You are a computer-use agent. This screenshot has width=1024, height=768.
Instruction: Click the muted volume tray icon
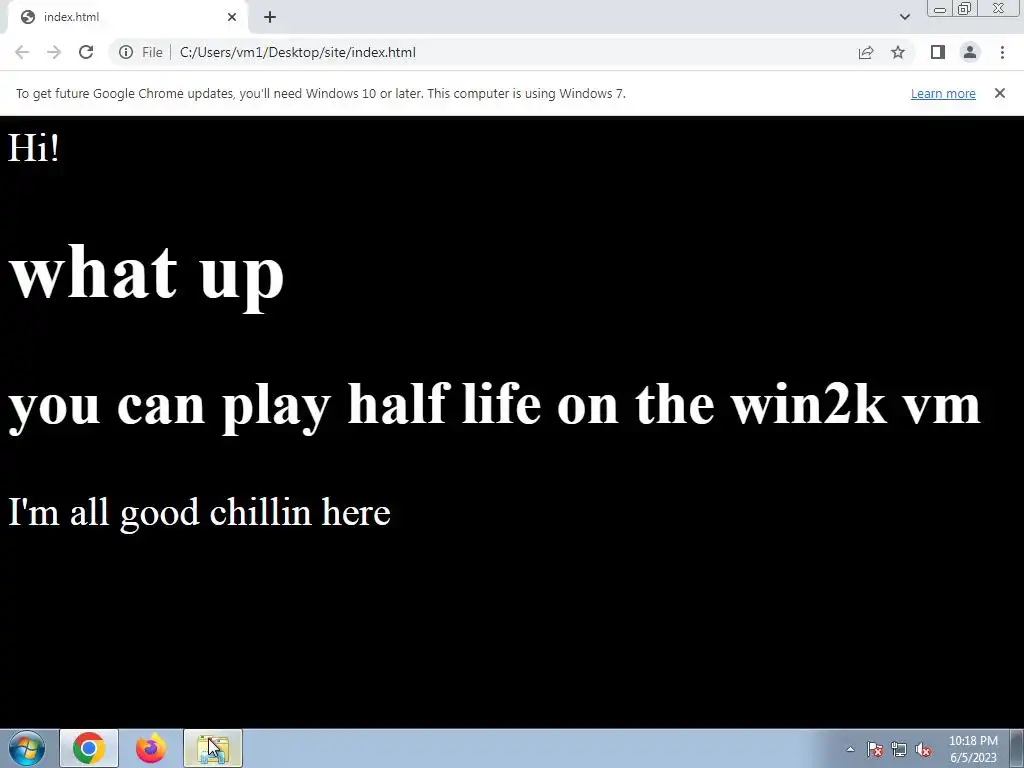point(923,749)
